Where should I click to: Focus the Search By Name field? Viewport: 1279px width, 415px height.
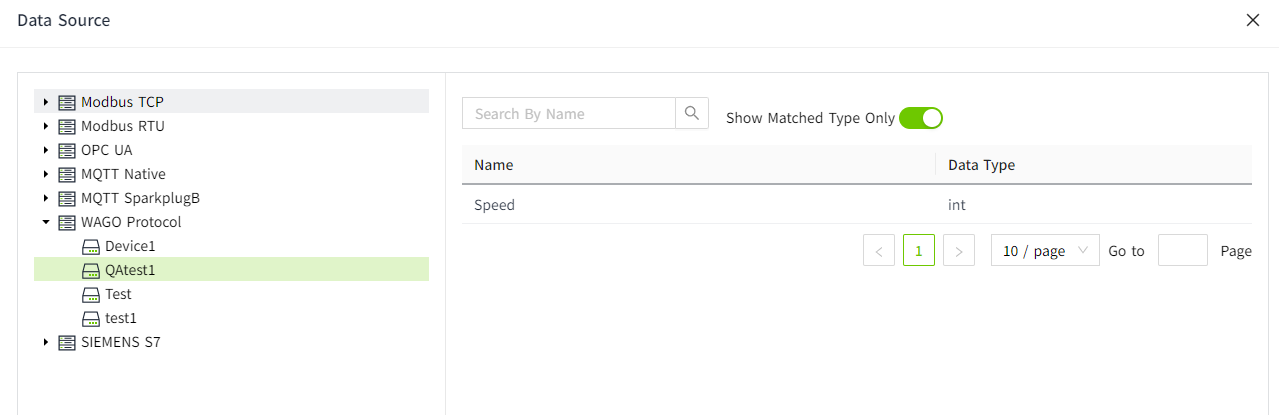pyautogui.click(x=569, y=114)
